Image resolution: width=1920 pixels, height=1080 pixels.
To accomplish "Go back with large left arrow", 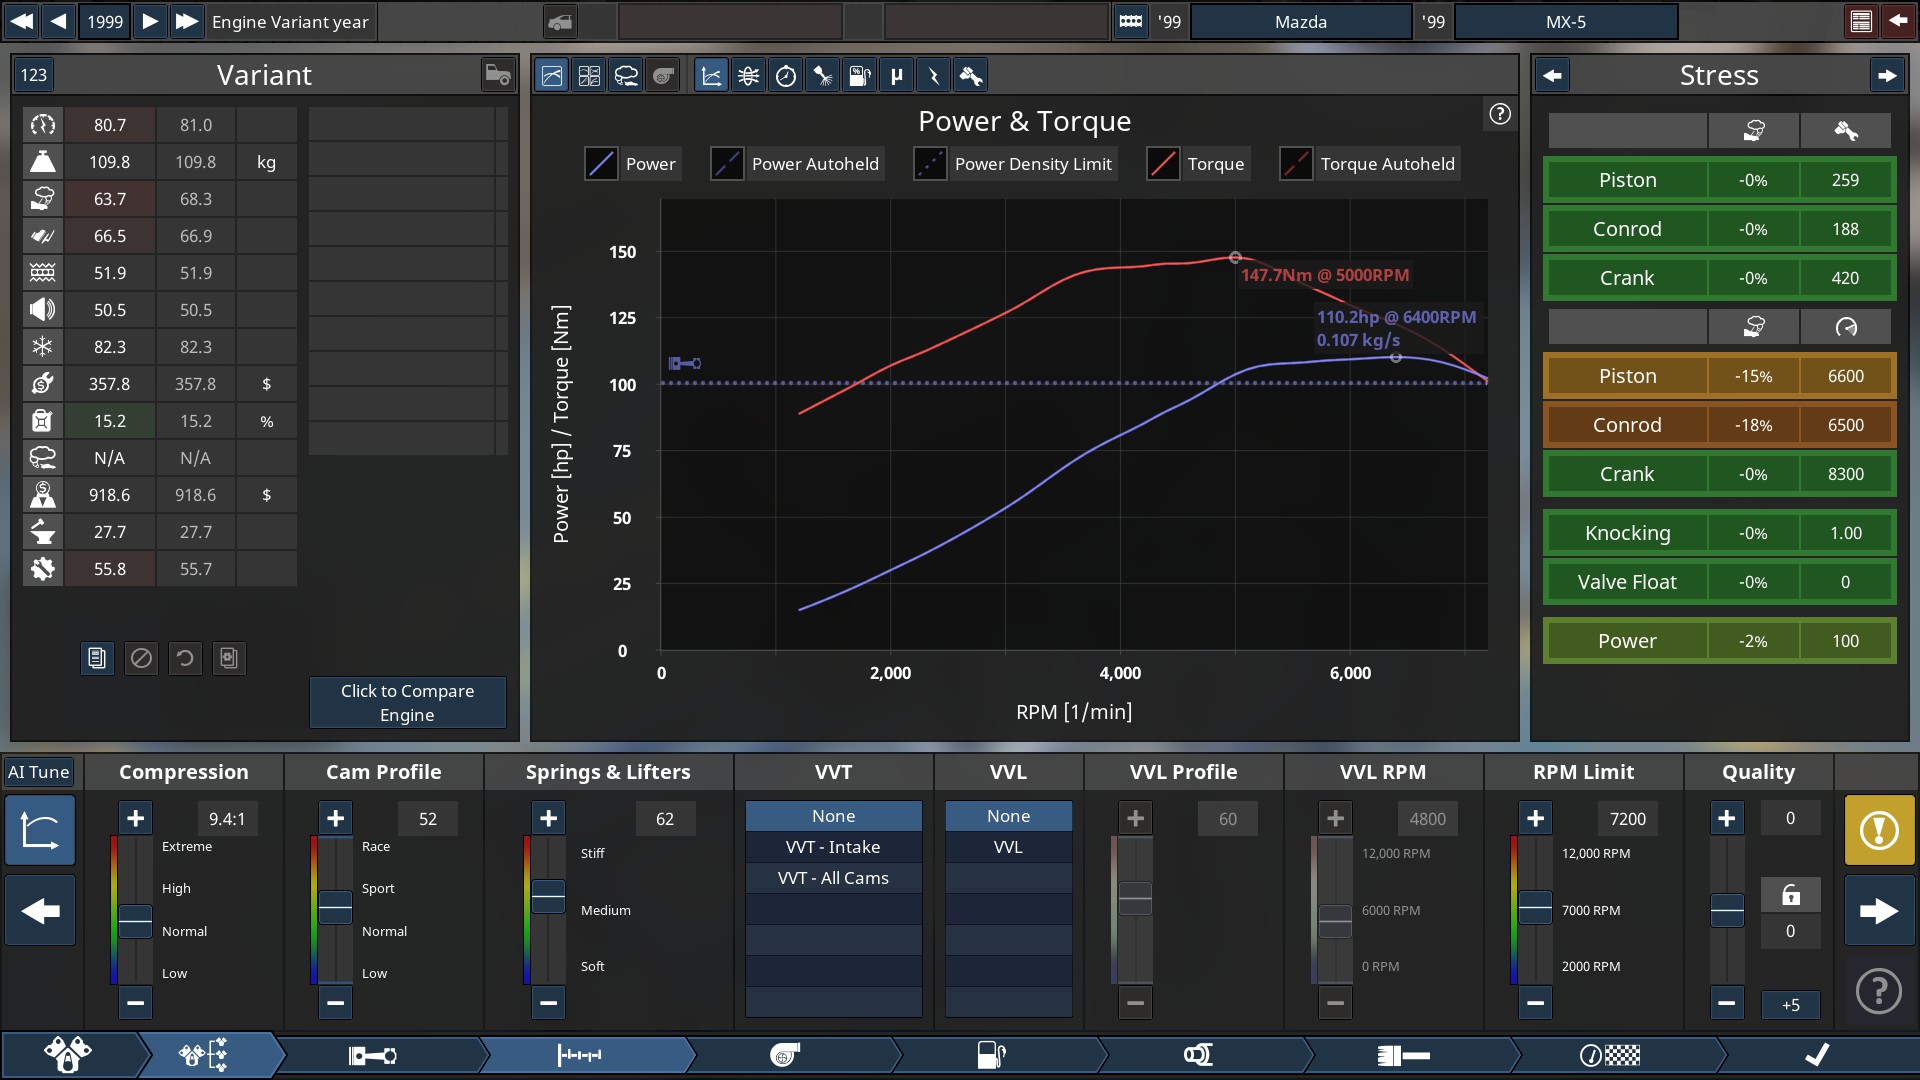I will 40,911.
